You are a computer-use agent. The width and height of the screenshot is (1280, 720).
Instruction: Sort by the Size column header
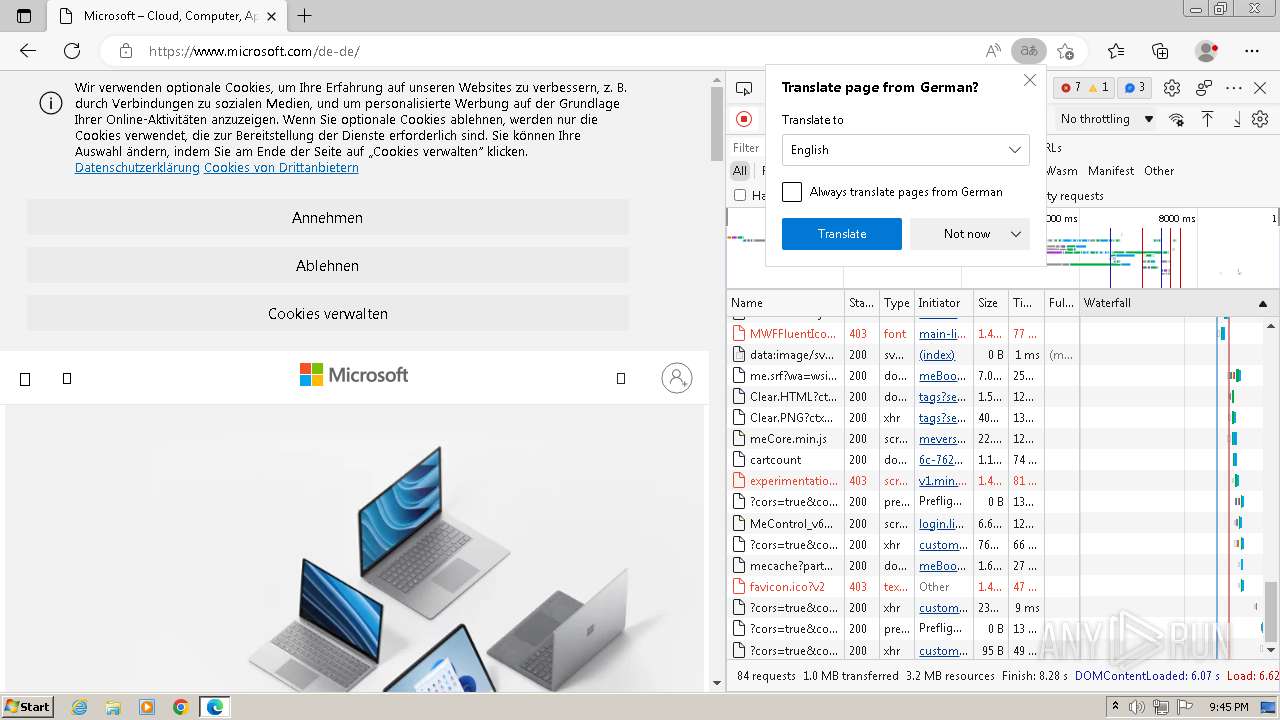(990, 303)
